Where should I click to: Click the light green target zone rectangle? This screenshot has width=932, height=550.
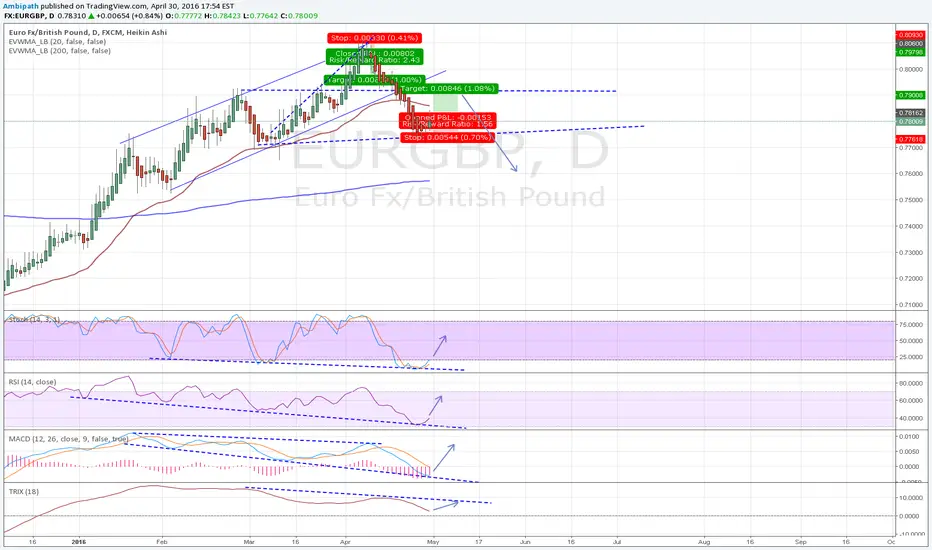(445, 103)
